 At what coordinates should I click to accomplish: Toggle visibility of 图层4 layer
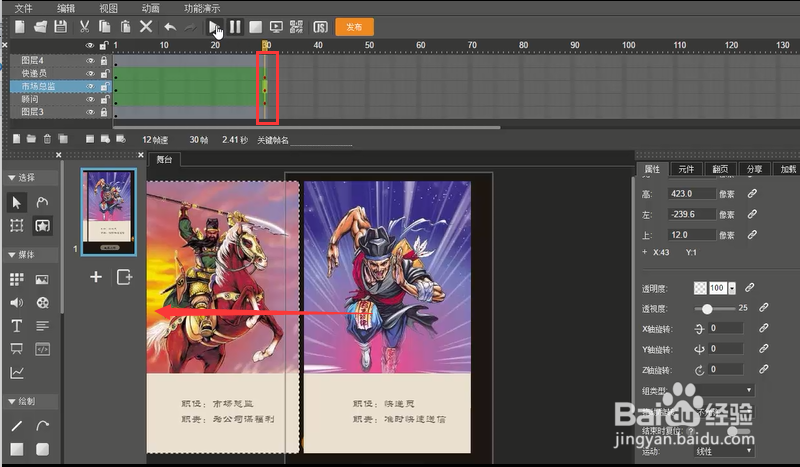point(90,61)
